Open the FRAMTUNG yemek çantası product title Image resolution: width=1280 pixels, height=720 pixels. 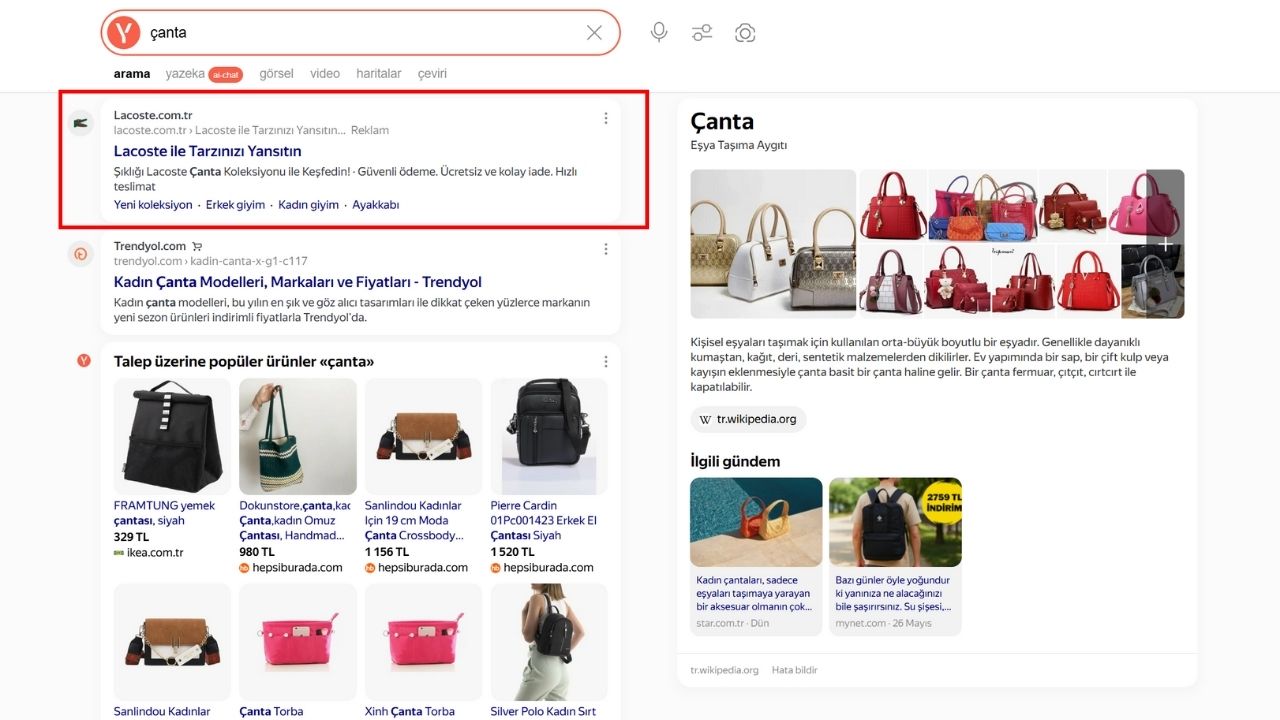[x=164, y=513]
